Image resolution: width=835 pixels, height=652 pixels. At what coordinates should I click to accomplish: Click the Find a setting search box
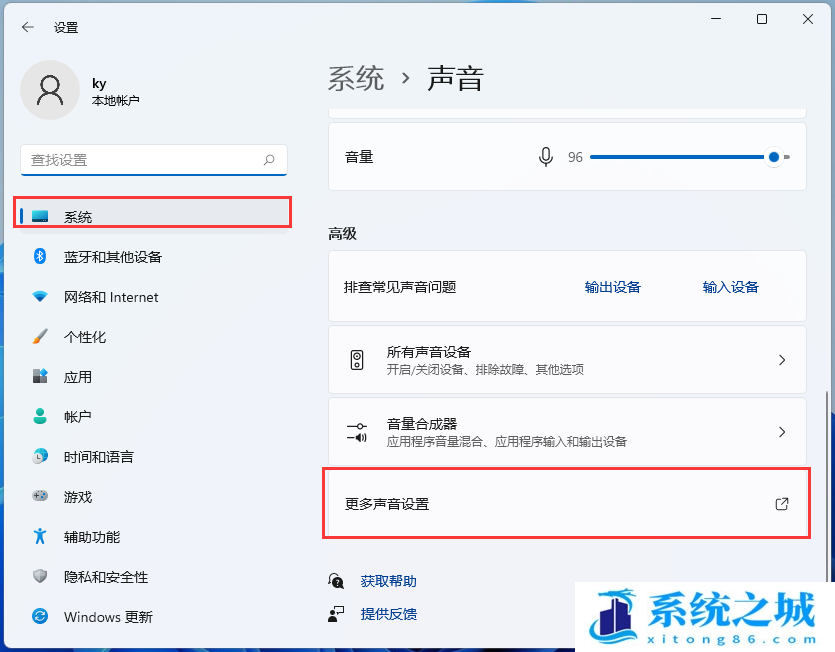145,160
